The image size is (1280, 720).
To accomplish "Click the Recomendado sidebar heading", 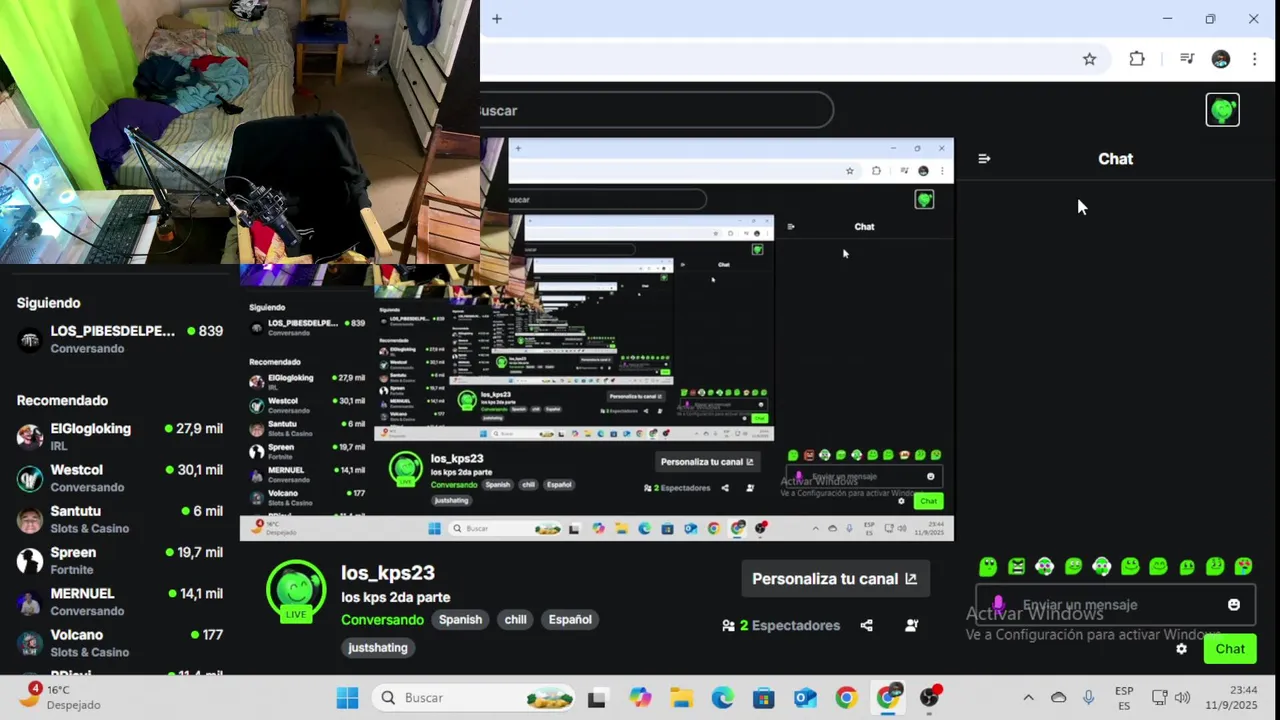I will pyautogui.click(x=62, y=400).
